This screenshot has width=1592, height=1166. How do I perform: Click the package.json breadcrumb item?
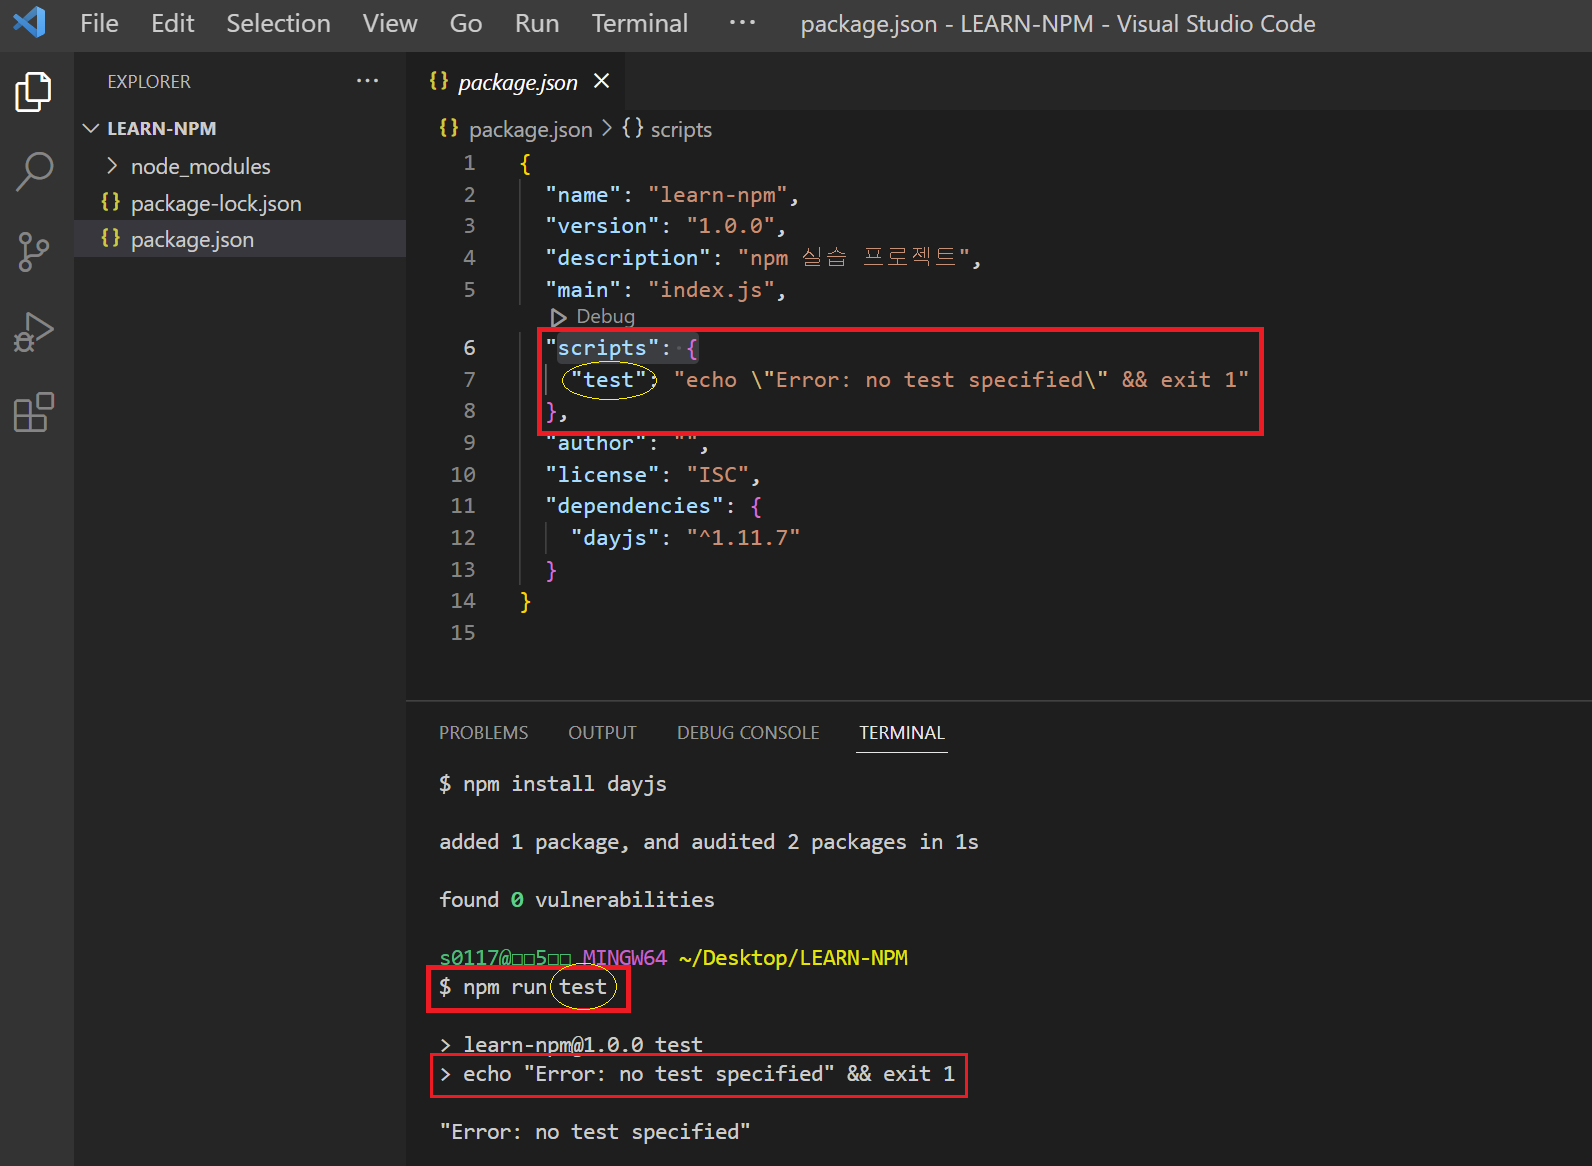tap(530, 129)
